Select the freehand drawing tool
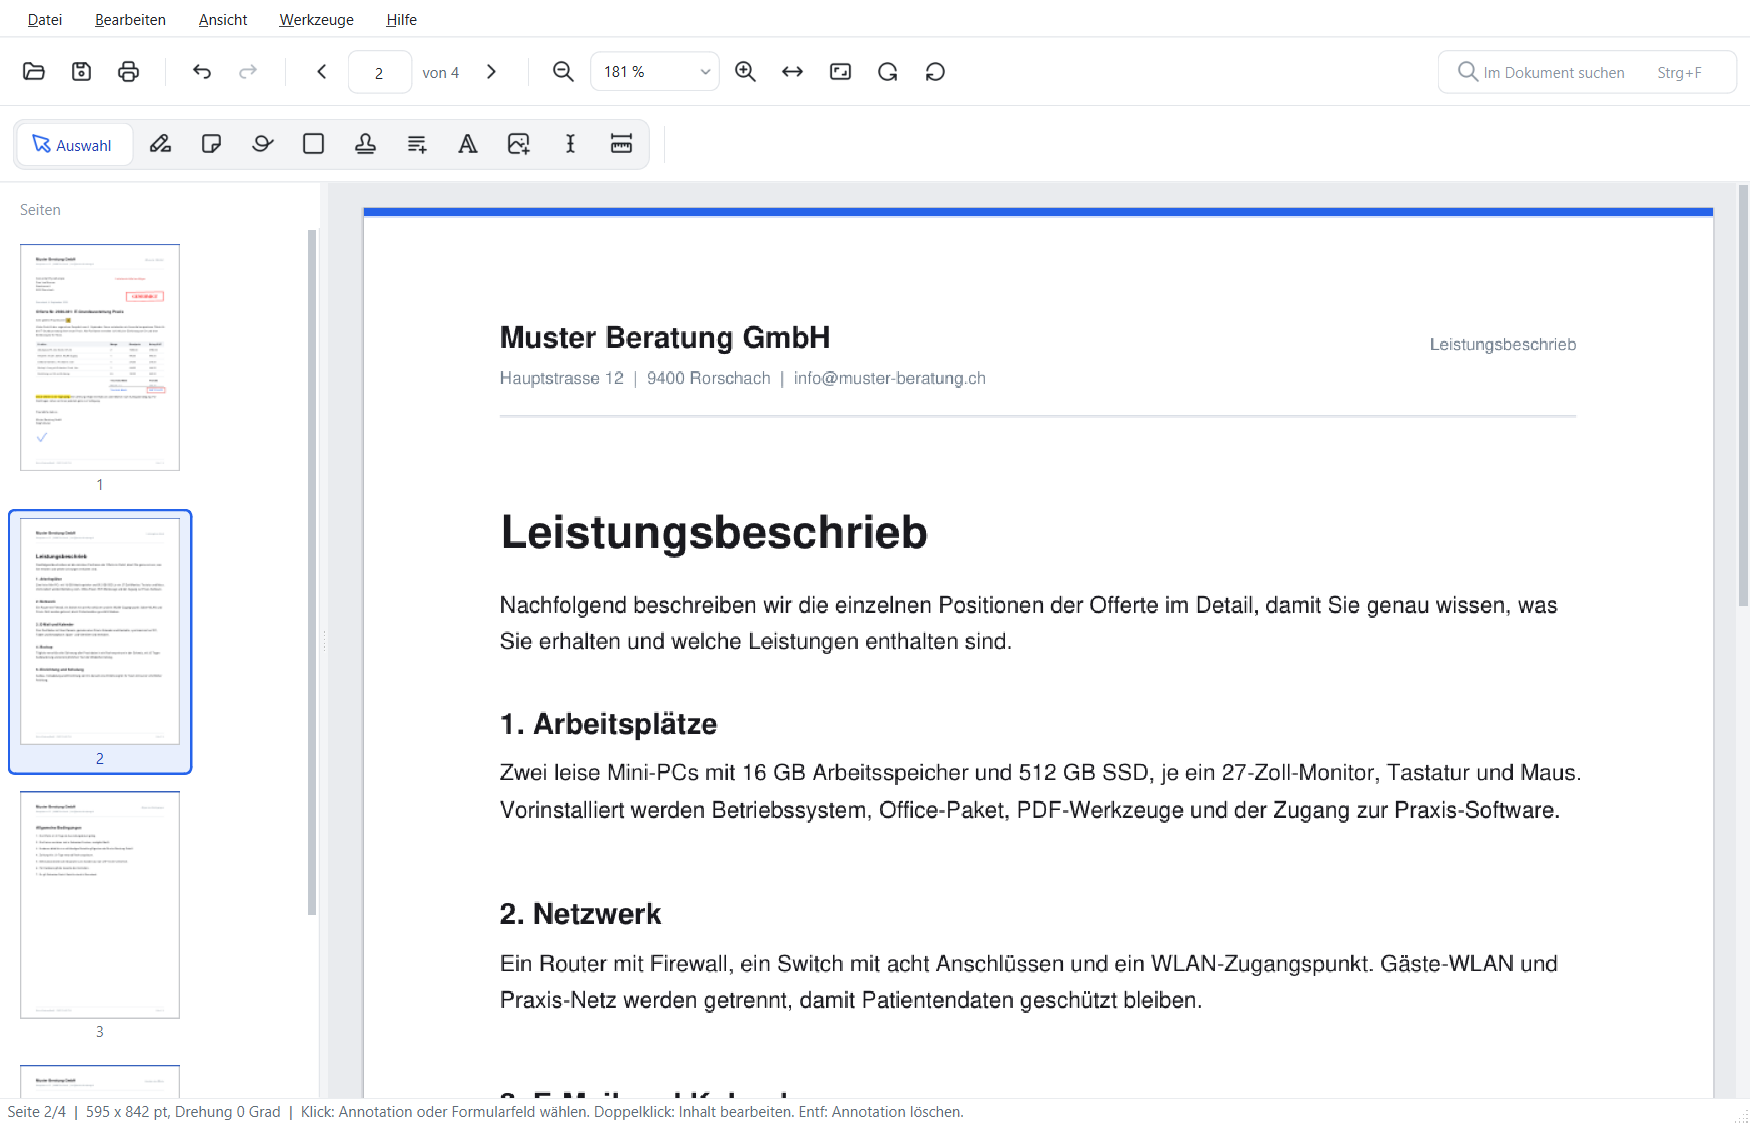 coord(262,144)
